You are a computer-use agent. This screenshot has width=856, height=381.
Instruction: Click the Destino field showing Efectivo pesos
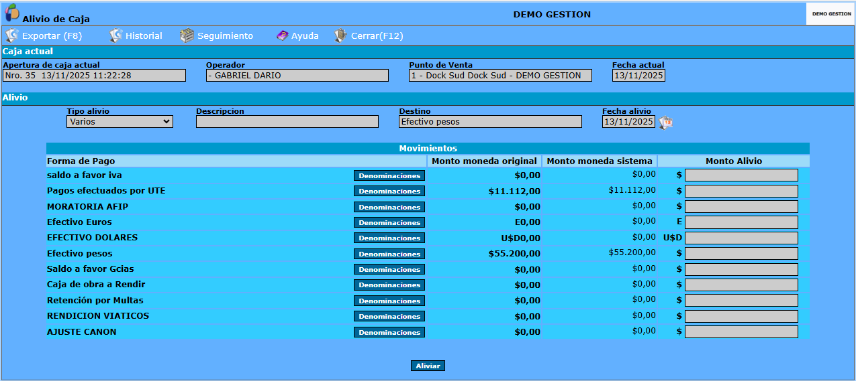(x=490, y=122)
